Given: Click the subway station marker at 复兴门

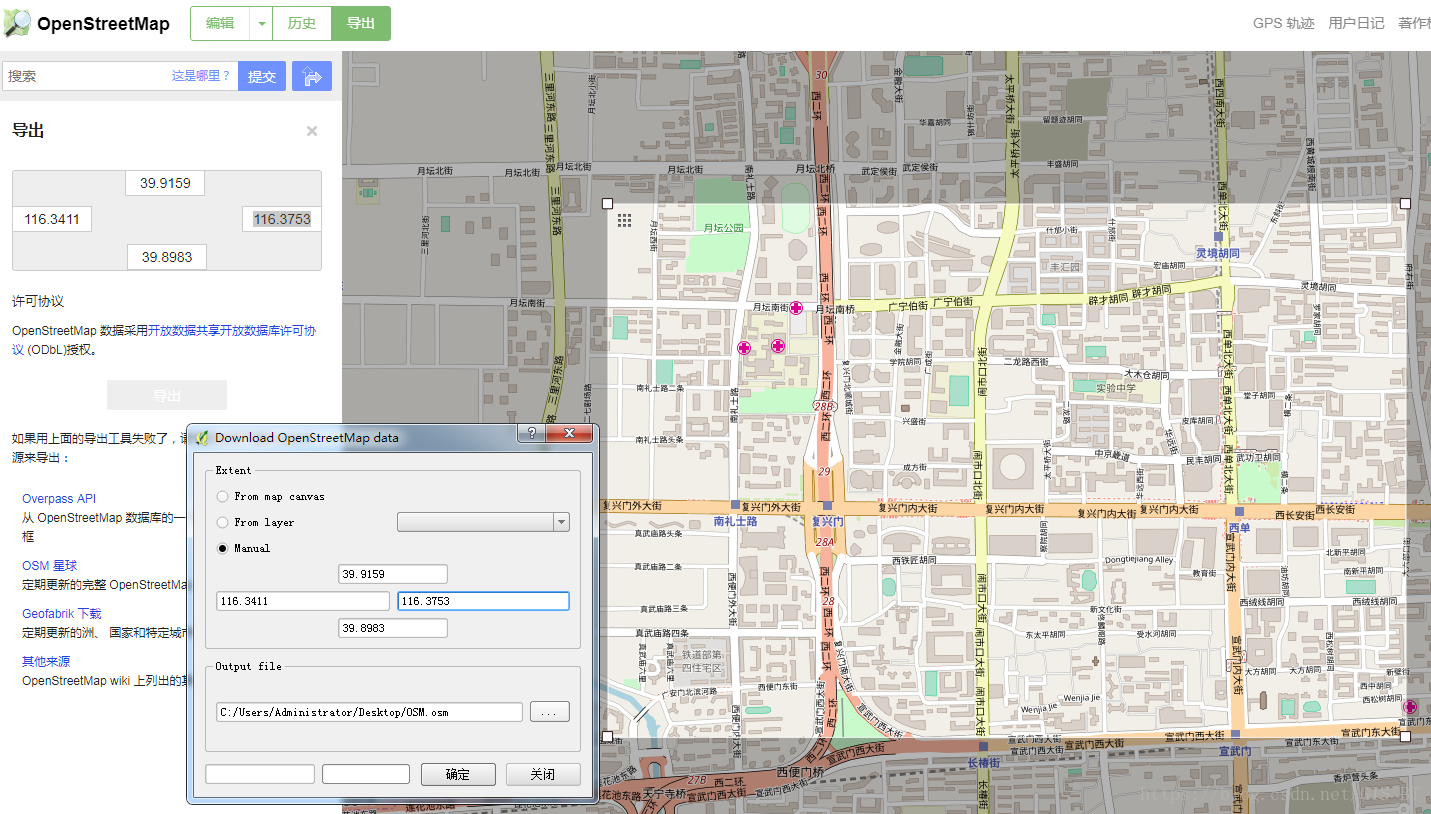Looking at the screenshot, I should (827, 505).
